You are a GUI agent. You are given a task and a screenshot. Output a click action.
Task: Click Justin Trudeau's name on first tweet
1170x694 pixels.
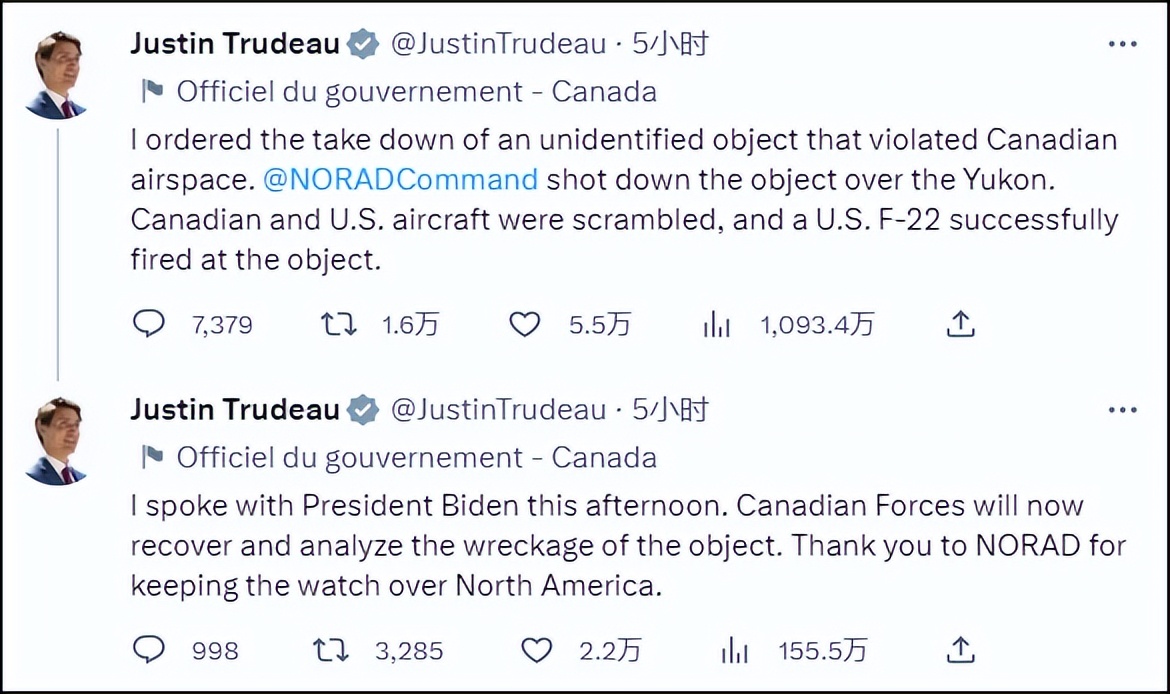tap(236, 44)
